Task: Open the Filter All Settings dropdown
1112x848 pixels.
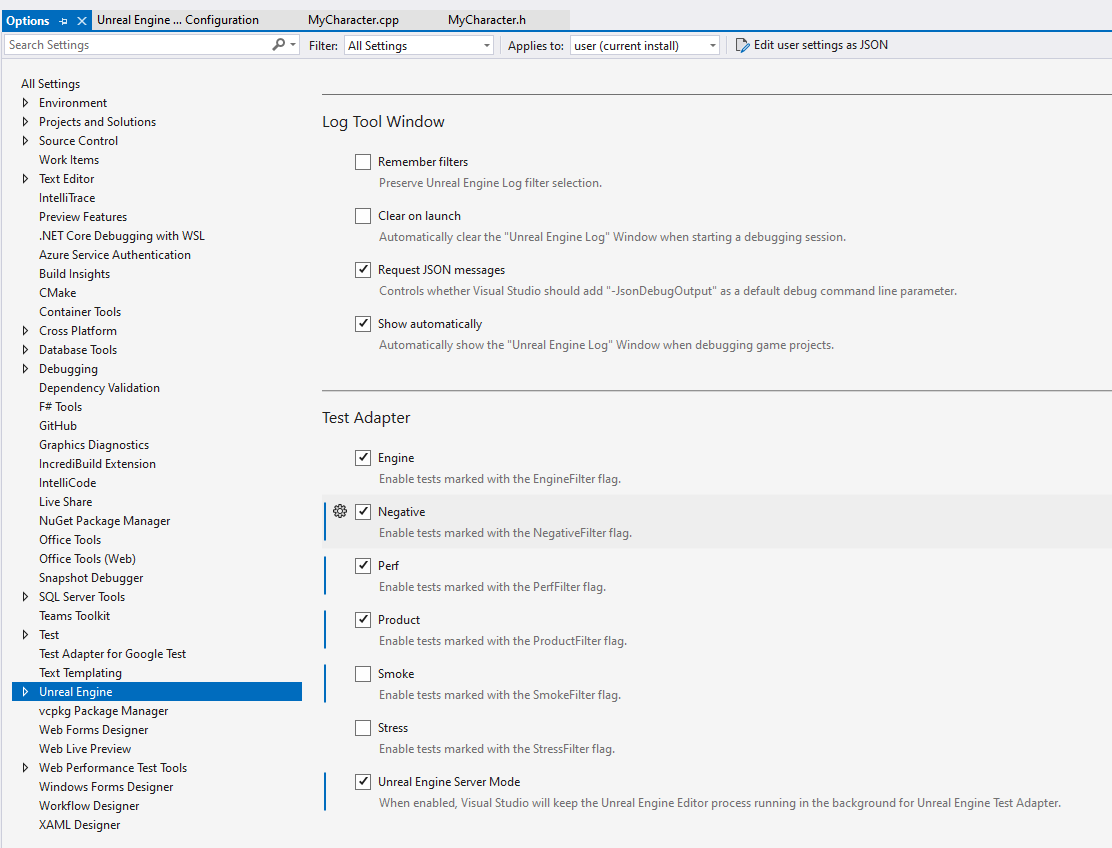Action: [x=418, y=45]
